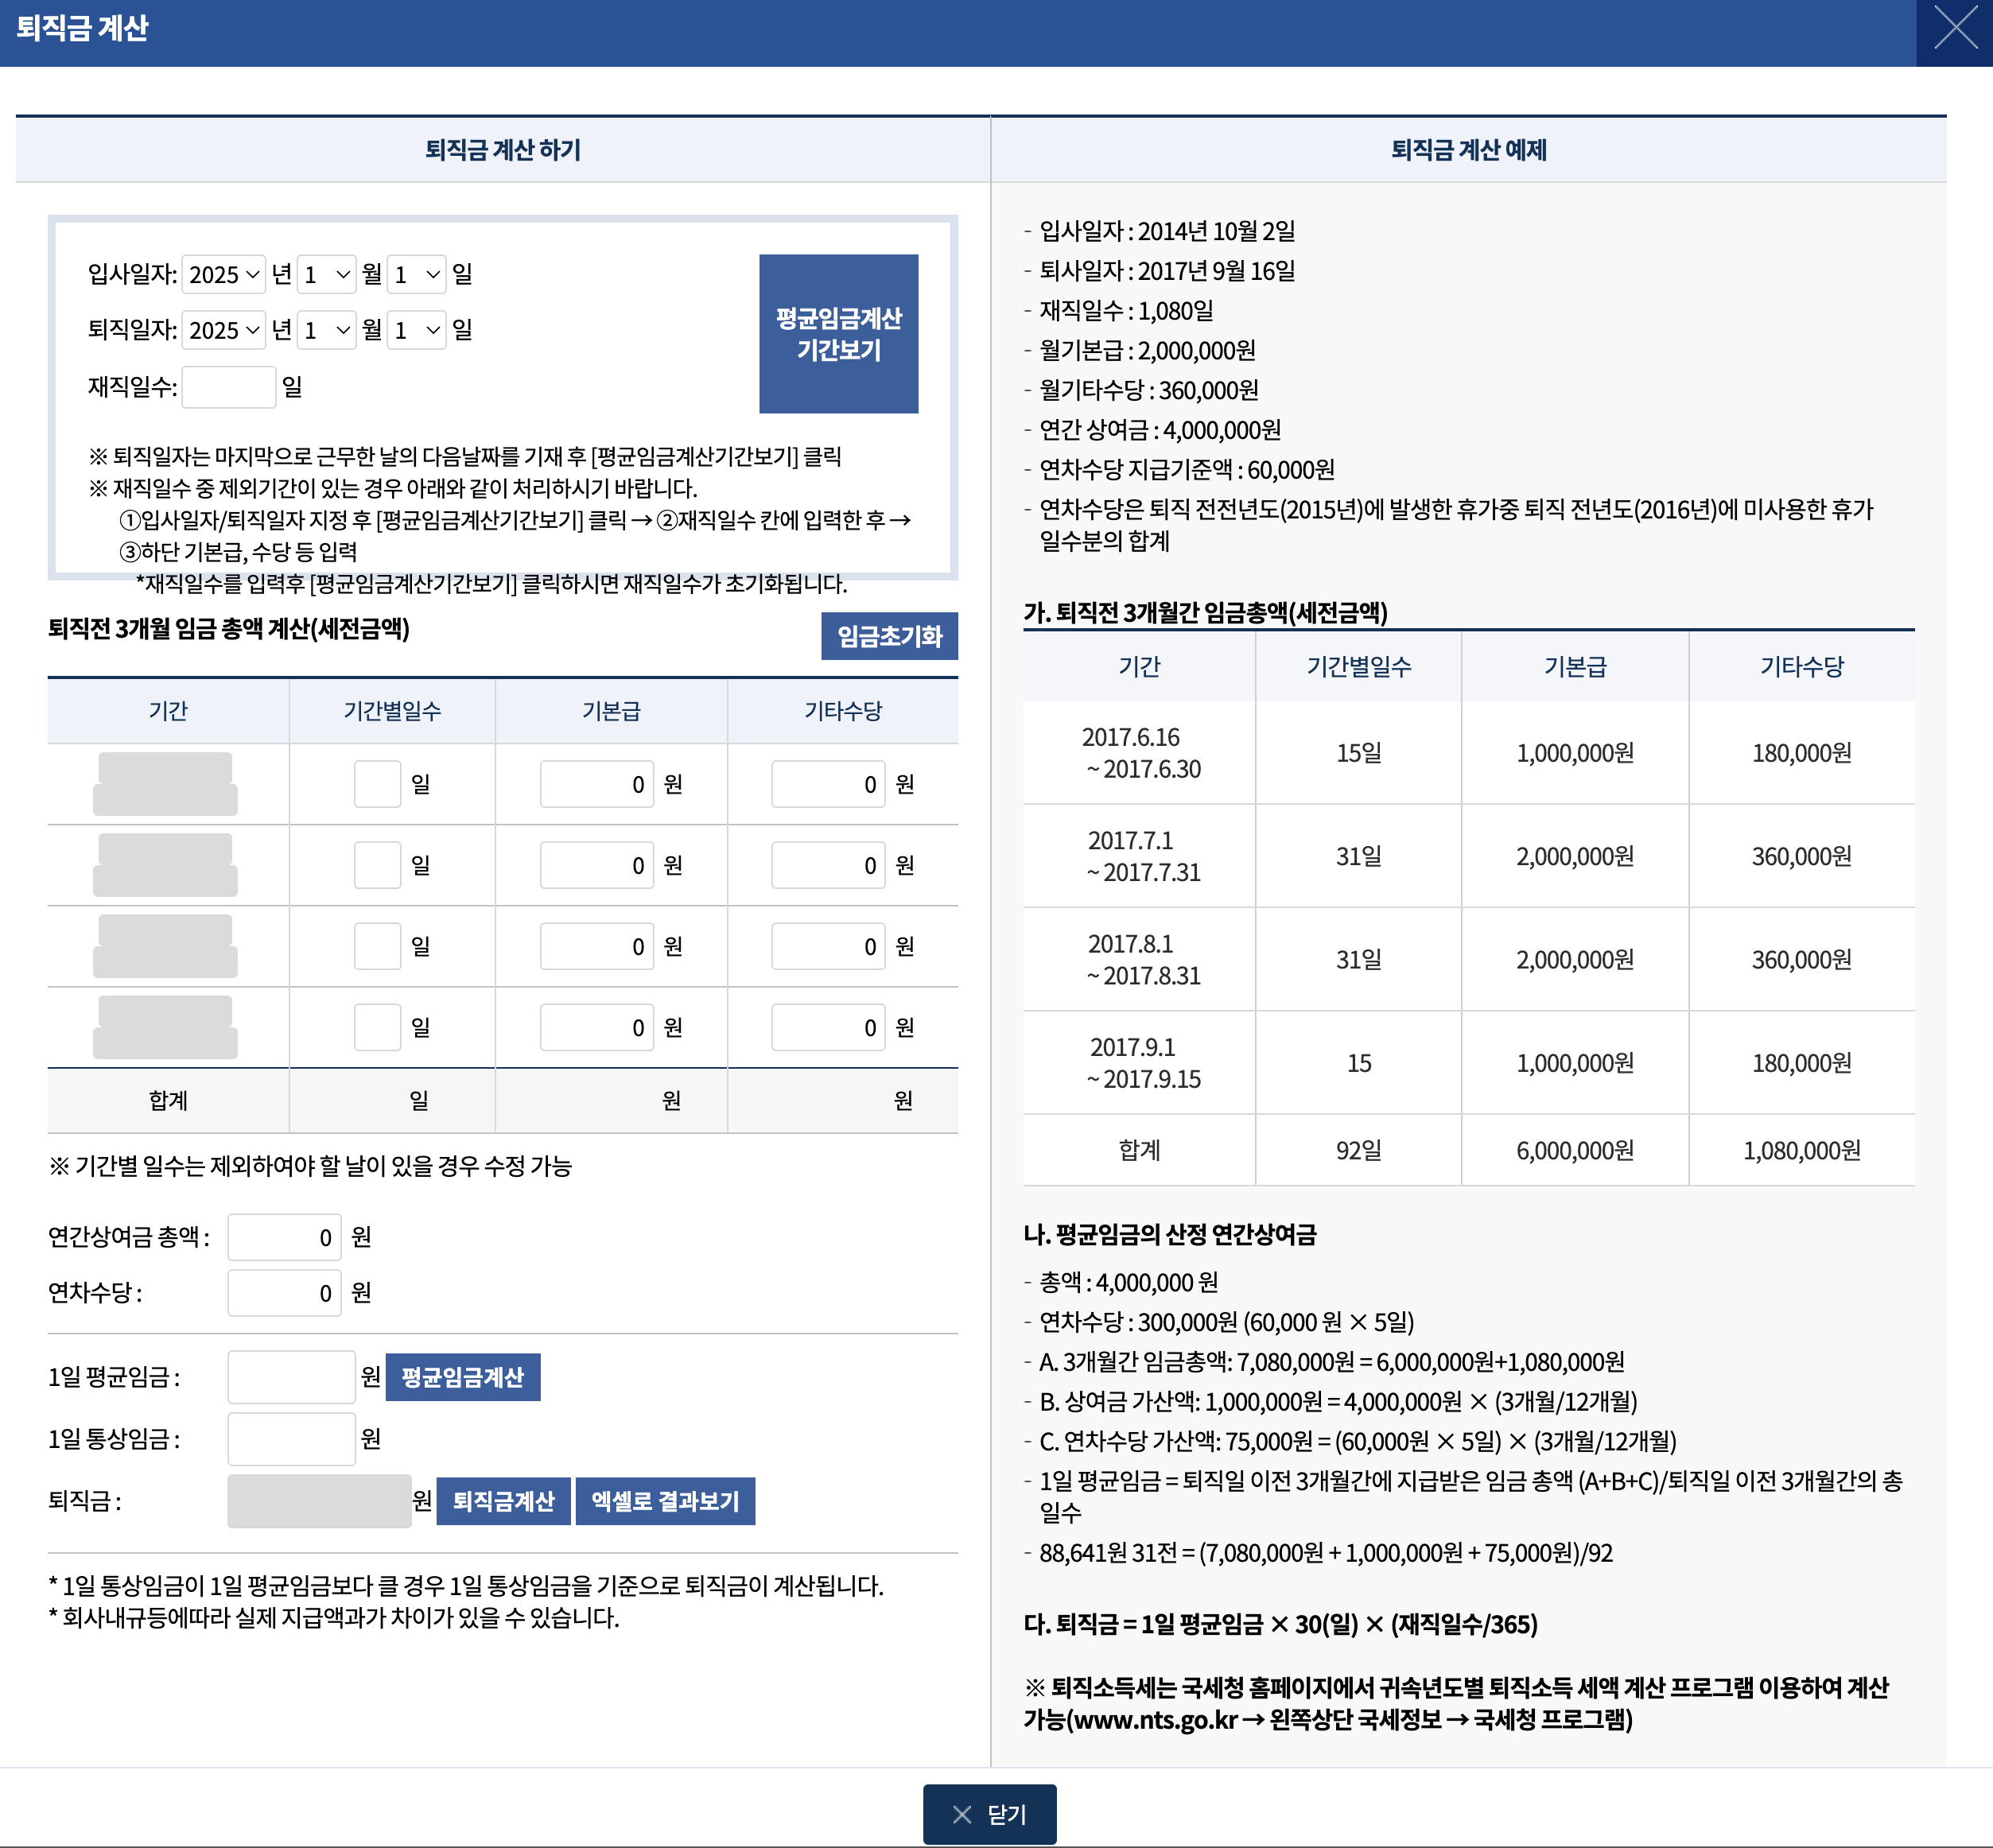
Task: Click first row 기본급 input field
Action: click(x=596, y=784)
